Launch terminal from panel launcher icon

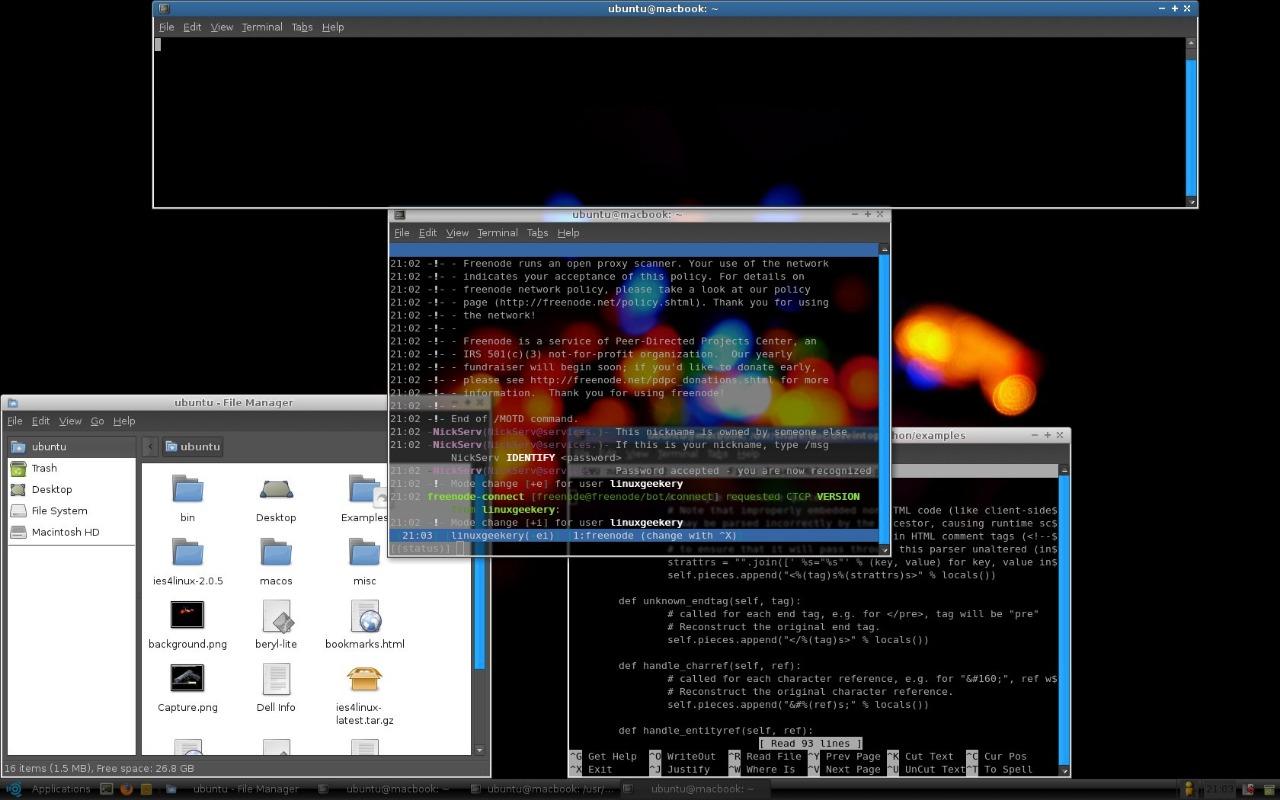[x=107, y=789]
